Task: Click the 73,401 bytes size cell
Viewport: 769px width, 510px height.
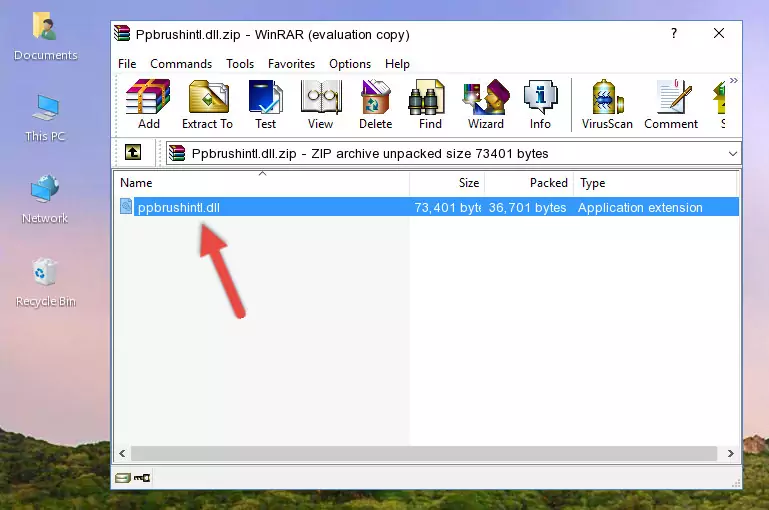Action: click(x=448, y=207)
